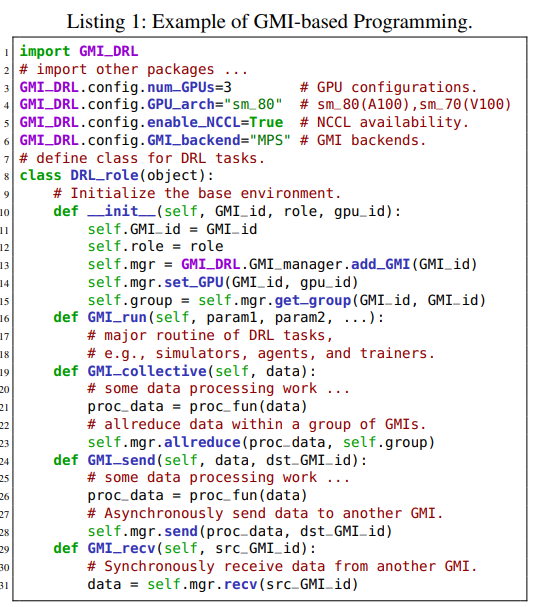The width and height of the screenshot is (537, 607).
Task: Click allreduce call on line 23
Action: click(x=202, y=442)
